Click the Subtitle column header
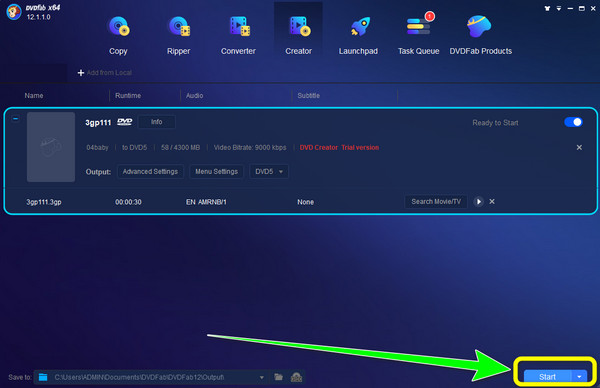 tap(308, 96)
